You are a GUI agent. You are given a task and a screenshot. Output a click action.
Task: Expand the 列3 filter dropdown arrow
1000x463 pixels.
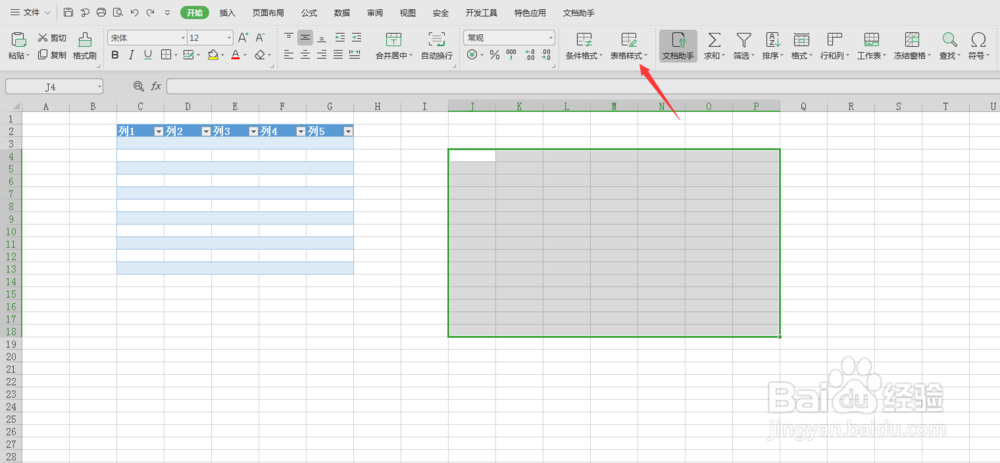pyautogui.click(x=253, y=131)
